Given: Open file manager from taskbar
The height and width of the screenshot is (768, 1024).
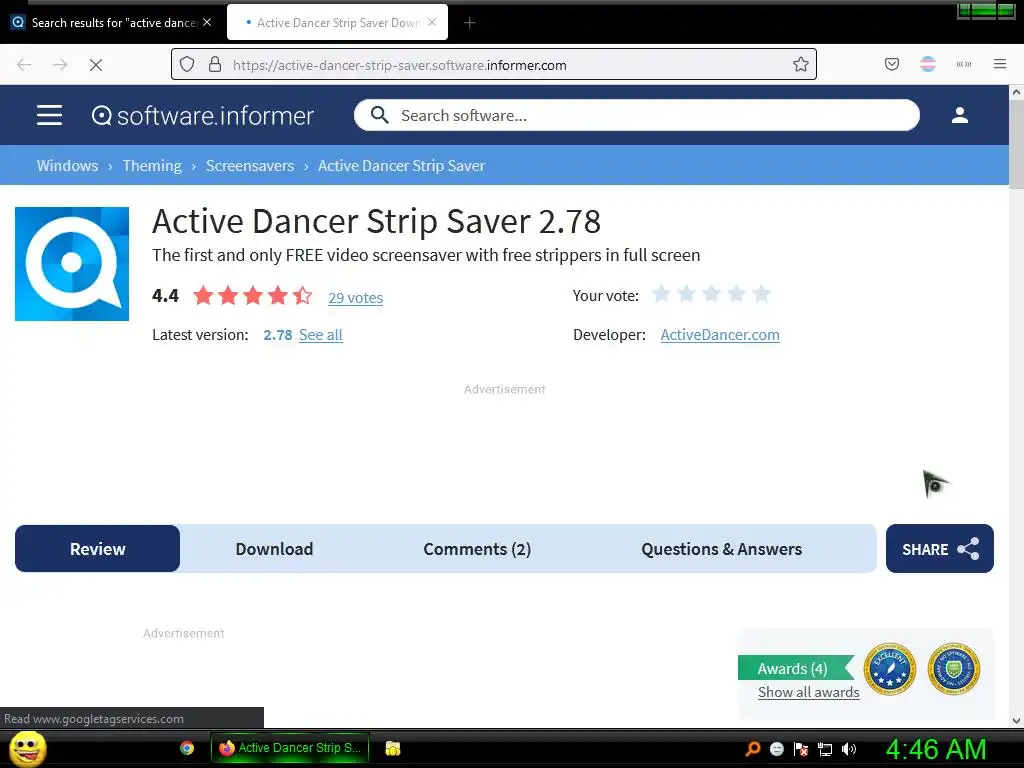Looking at the screenshot, I should point(392,748).
